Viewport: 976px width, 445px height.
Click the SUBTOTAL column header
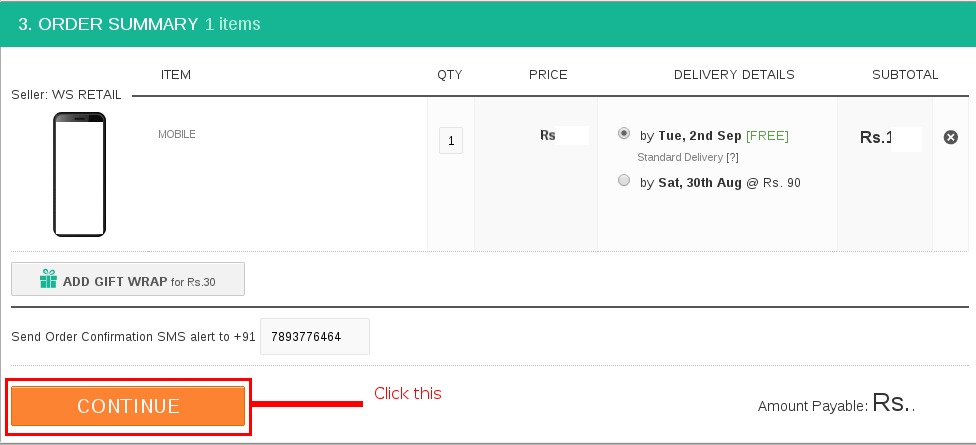click(905, 75)
